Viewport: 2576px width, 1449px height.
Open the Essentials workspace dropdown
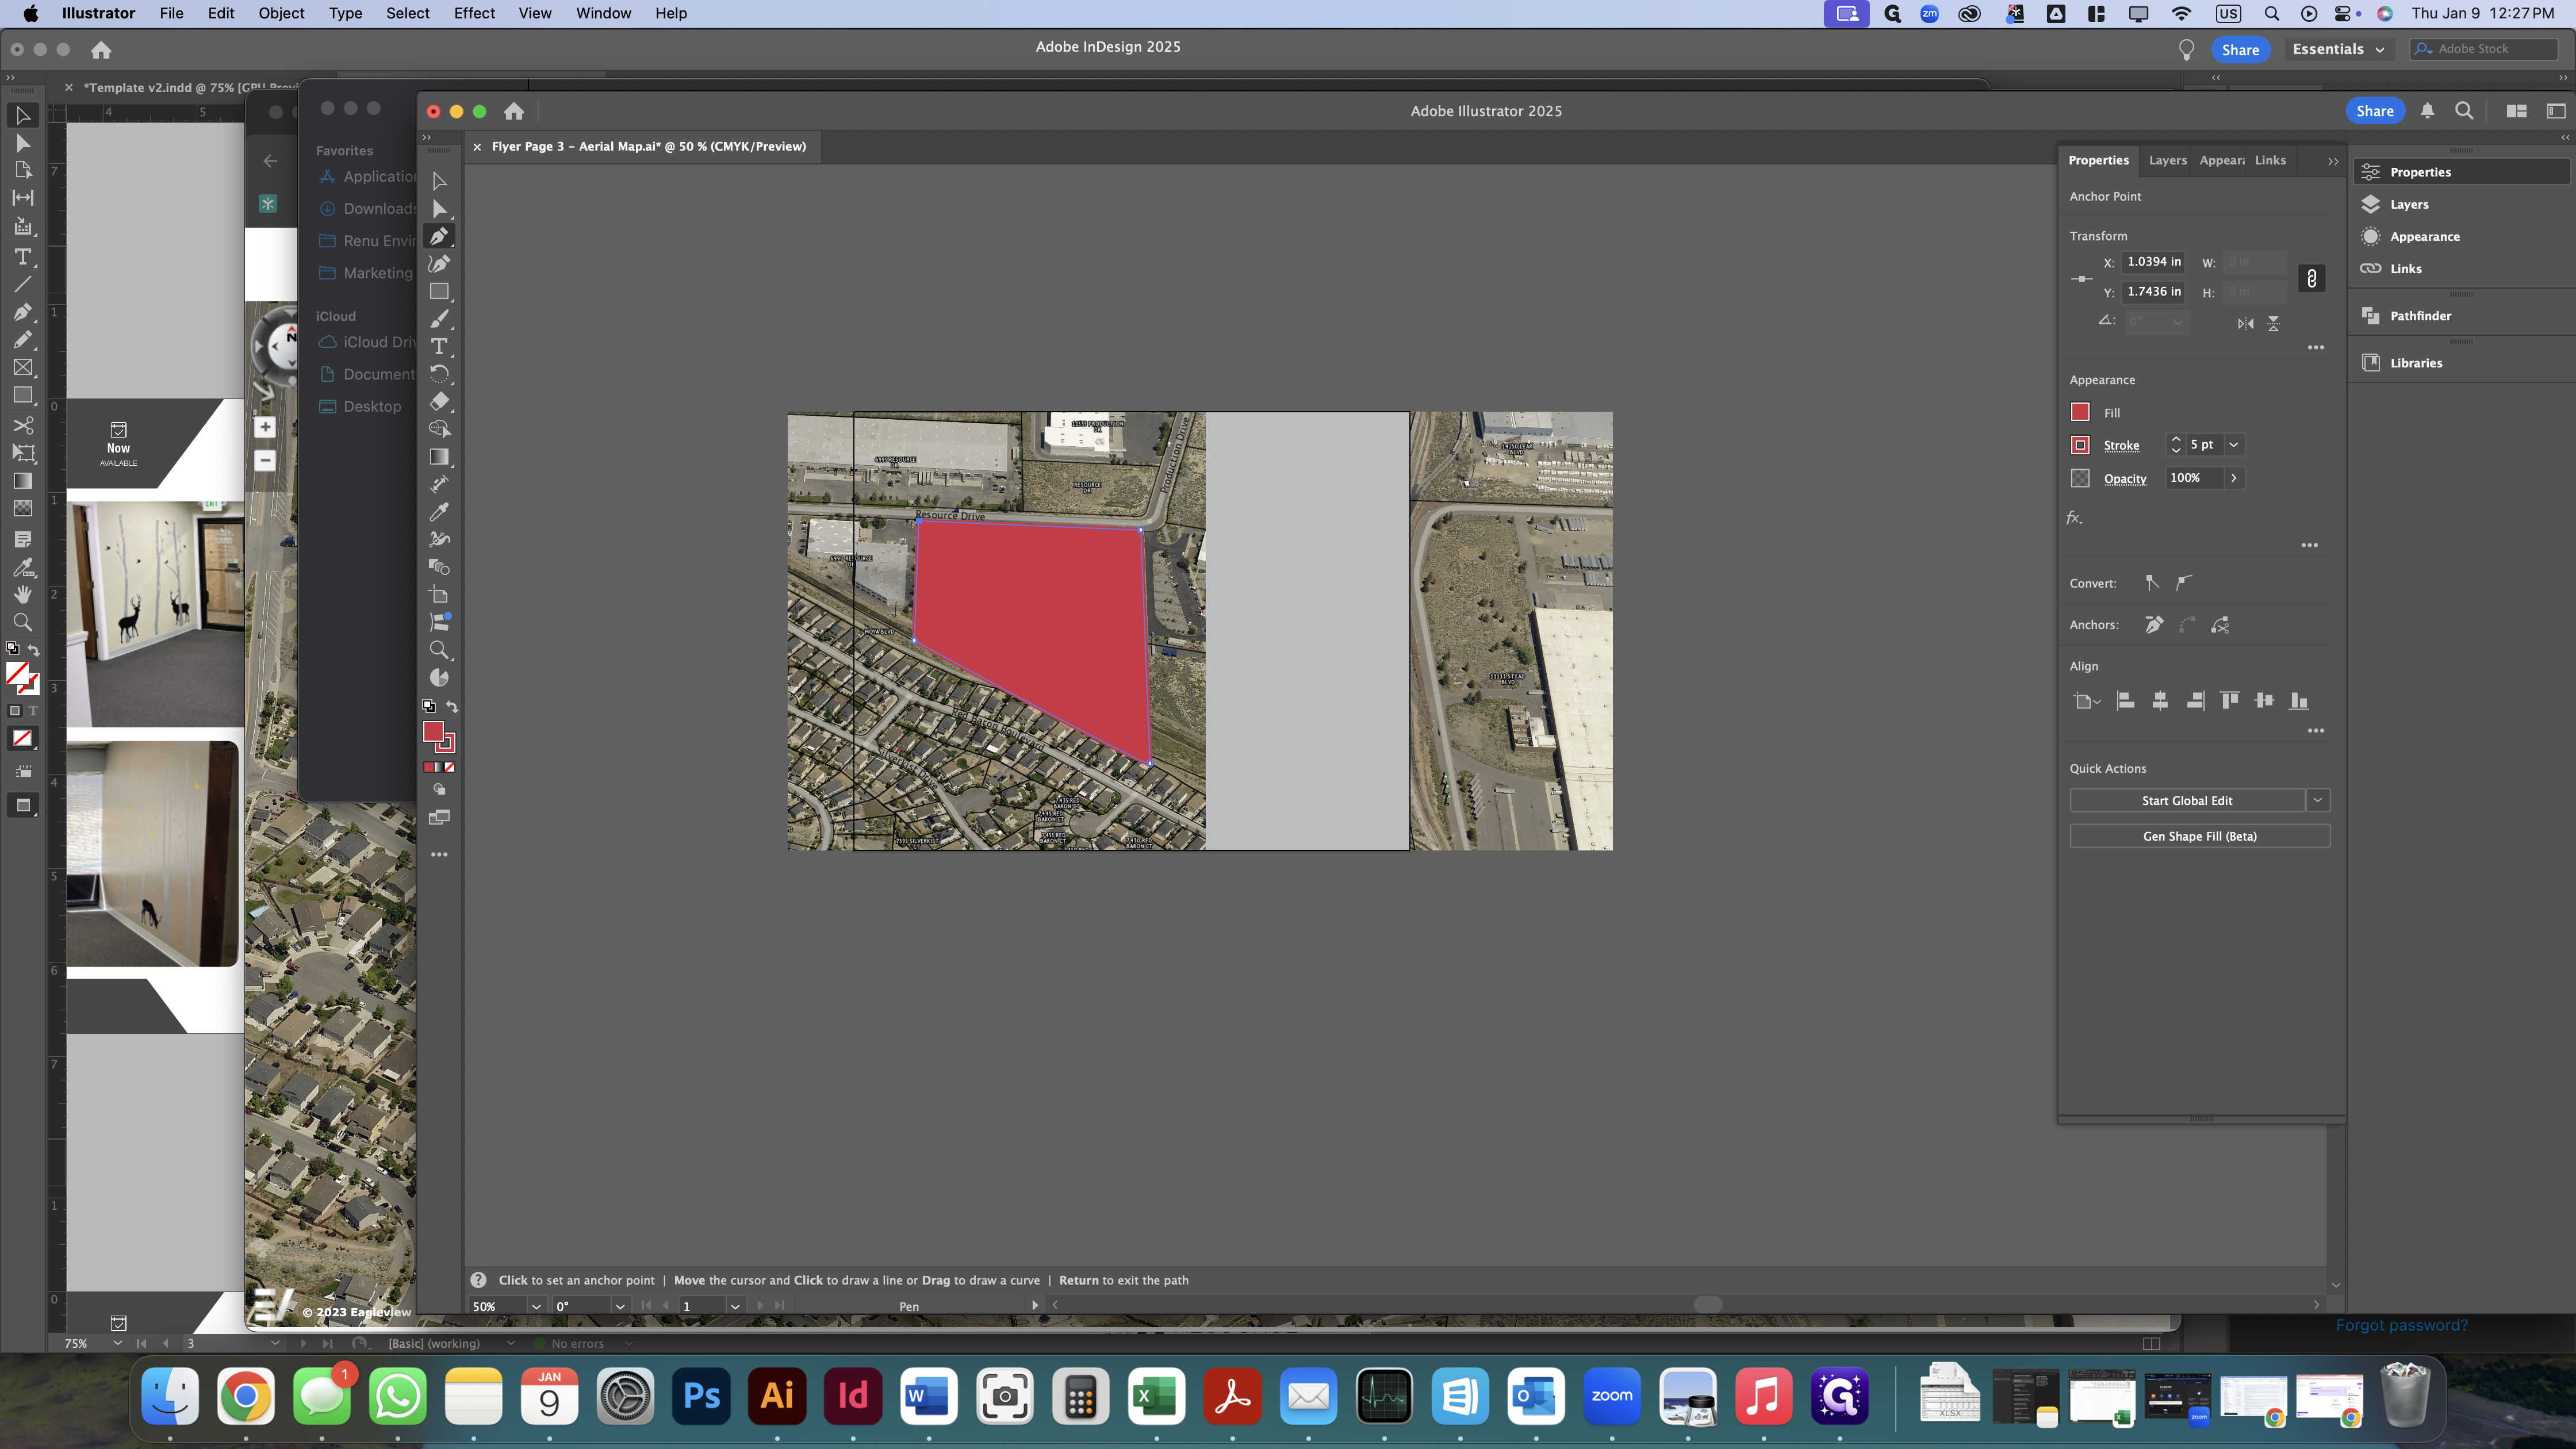point(2338,49)
